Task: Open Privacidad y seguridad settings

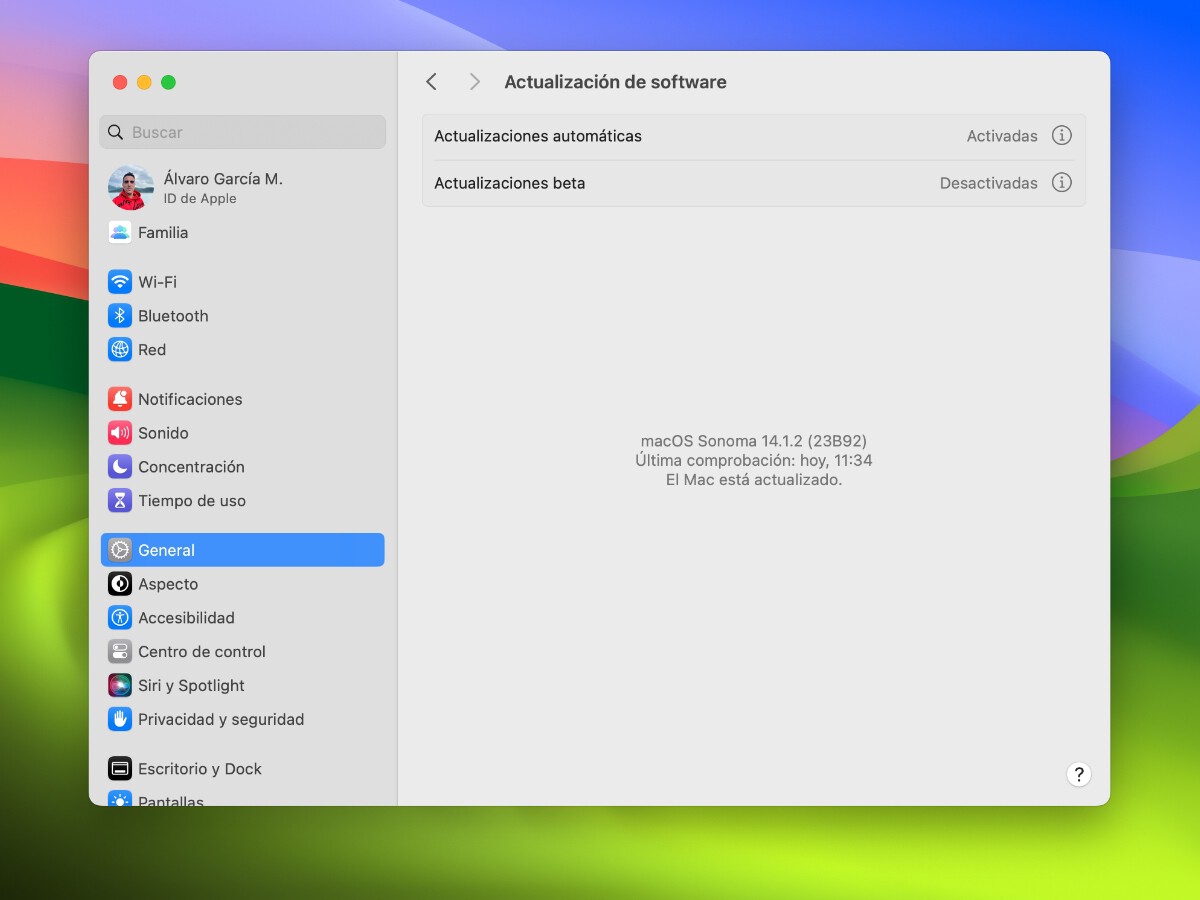Action: [119, 719]
